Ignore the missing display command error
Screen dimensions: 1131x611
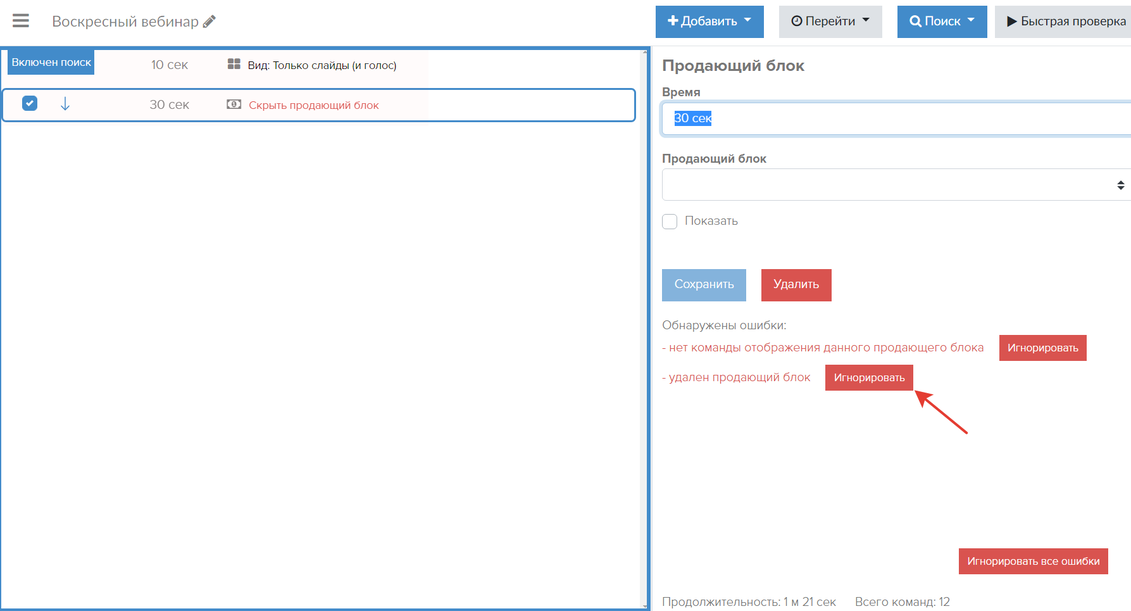click(1042, 348)
